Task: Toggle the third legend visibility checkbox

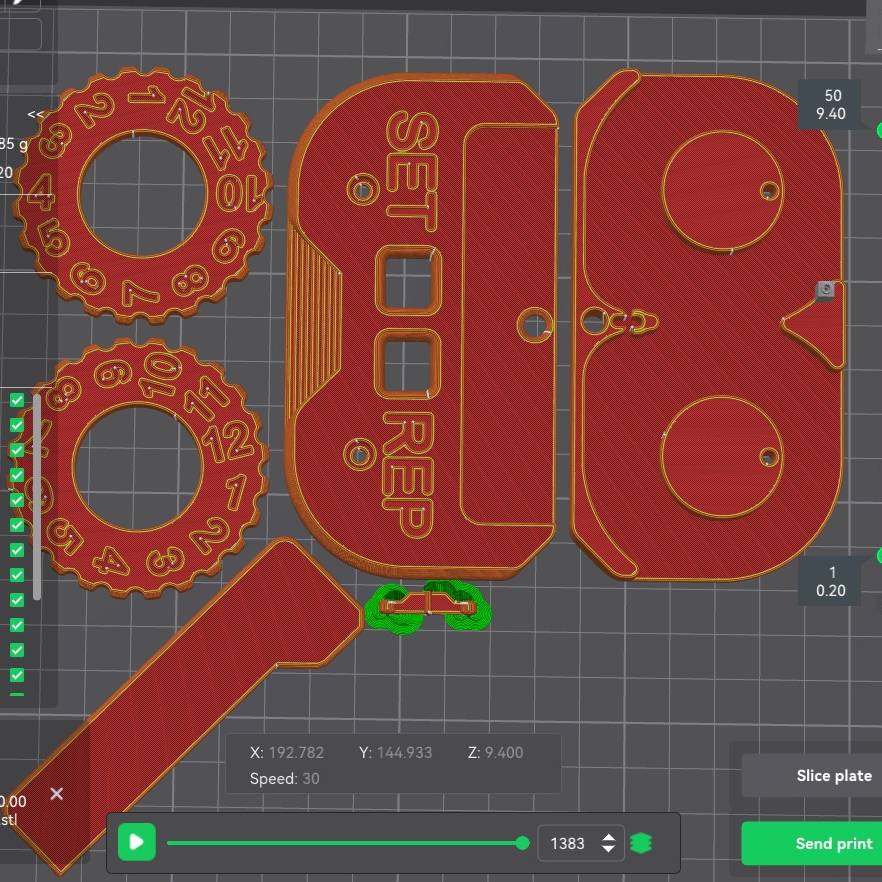Action: pos(17,450)
